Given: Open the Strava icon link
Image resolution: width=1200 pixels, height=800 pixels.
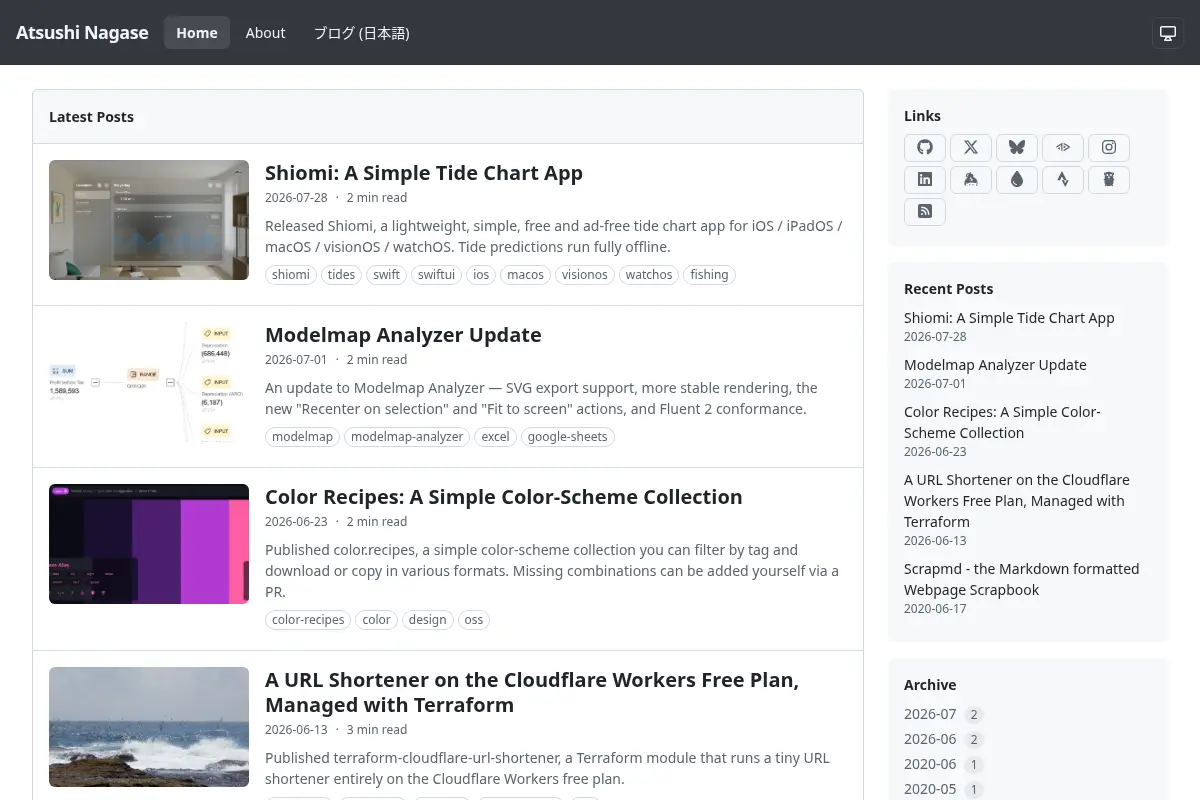Looking at the screenshot, I should coord(1063,180).
